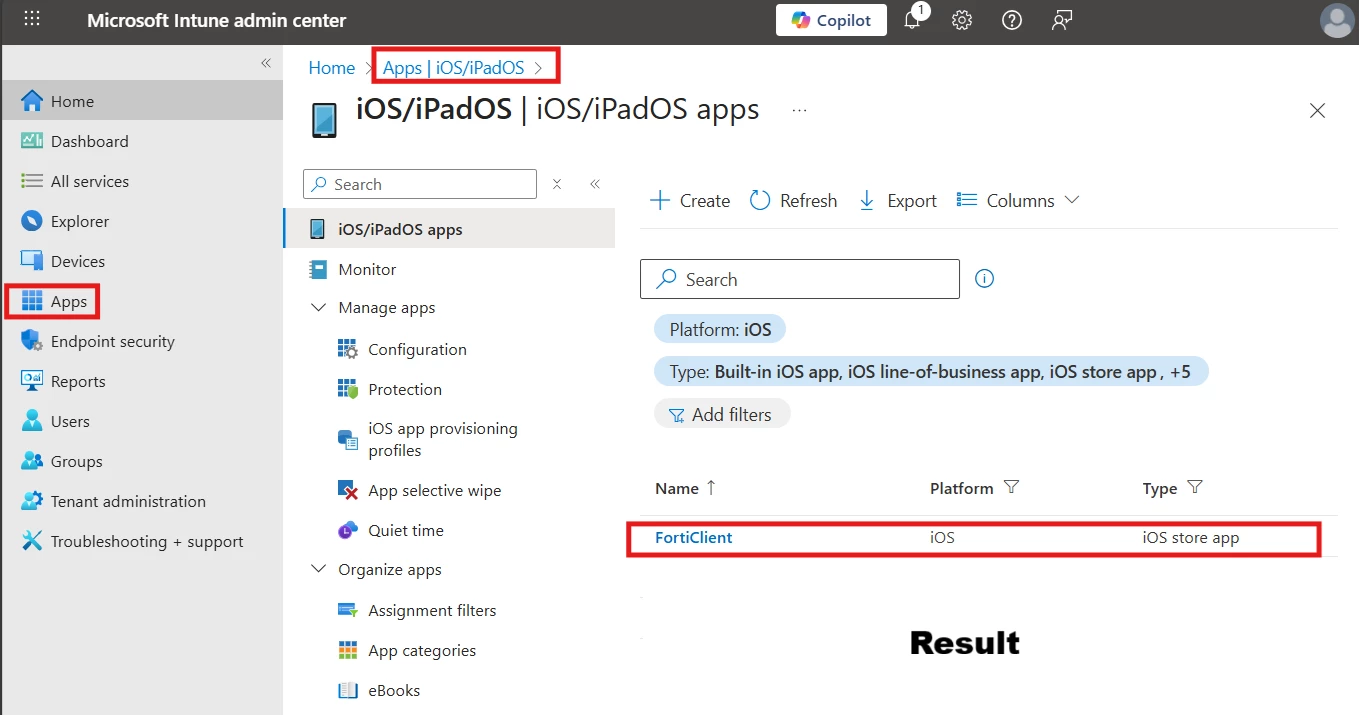The image size is (1360, 715).
Task: Refresh the apps list
Action: [794, 200]
